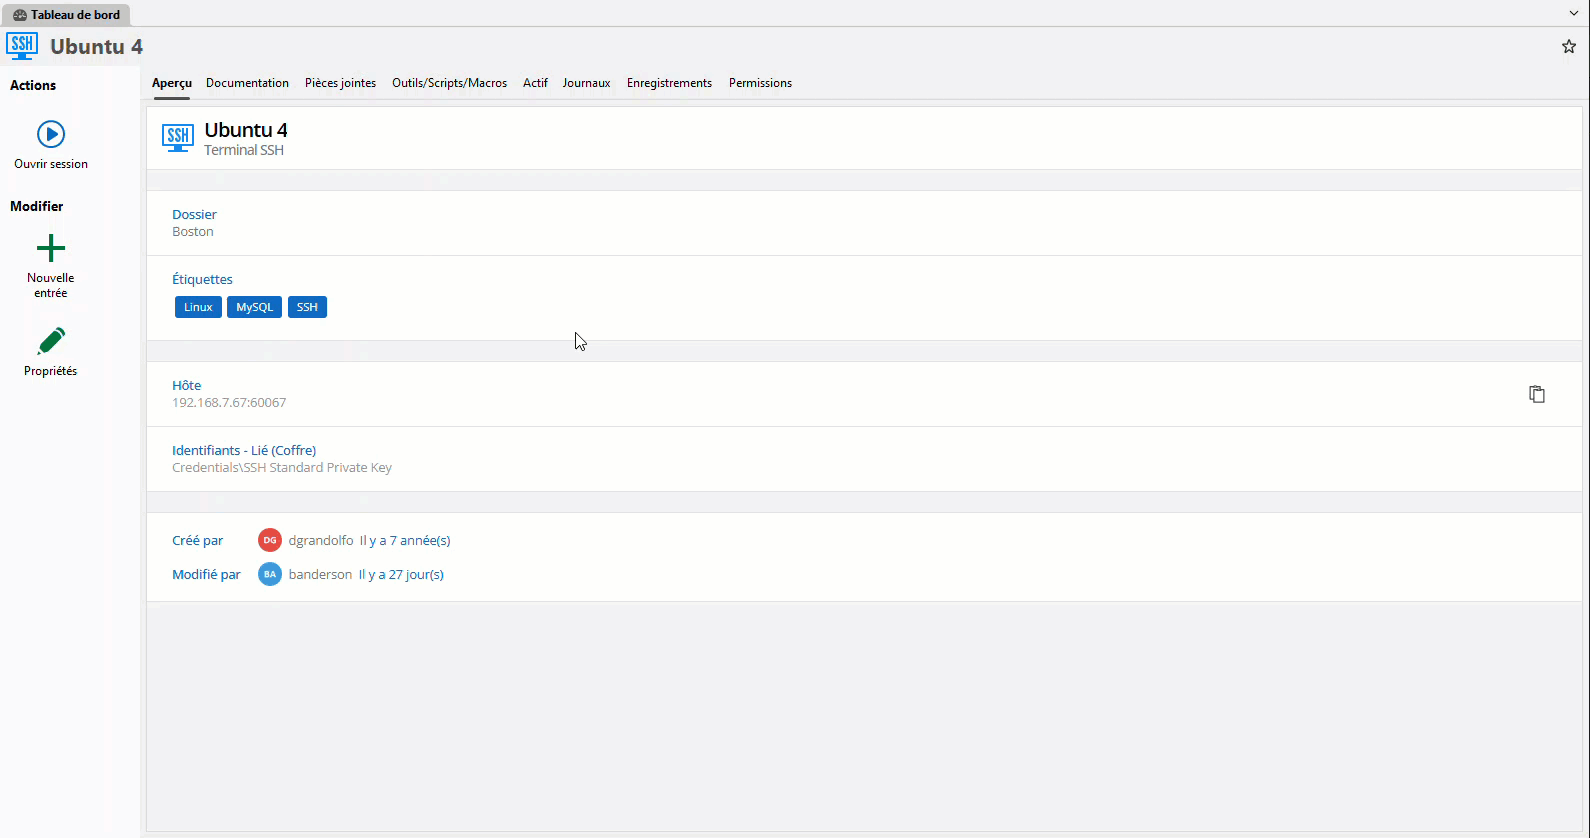Screen dimensions: 1590x838
Task: Click the dgrandolfo DG avatar
Action: (x=269, y=540)
